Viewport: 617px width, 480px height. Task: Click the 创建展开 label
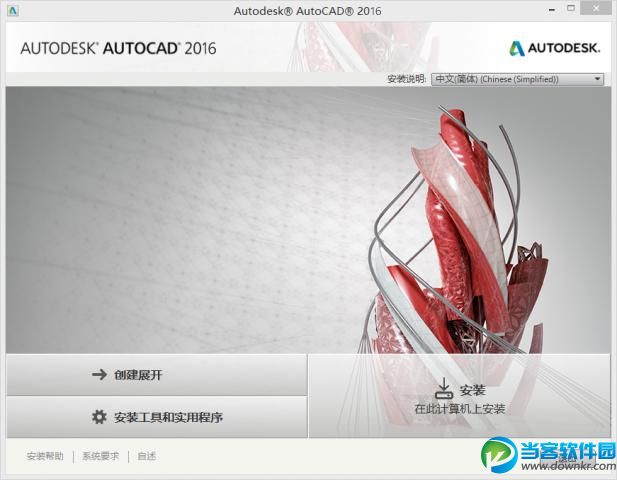point(138,375)
